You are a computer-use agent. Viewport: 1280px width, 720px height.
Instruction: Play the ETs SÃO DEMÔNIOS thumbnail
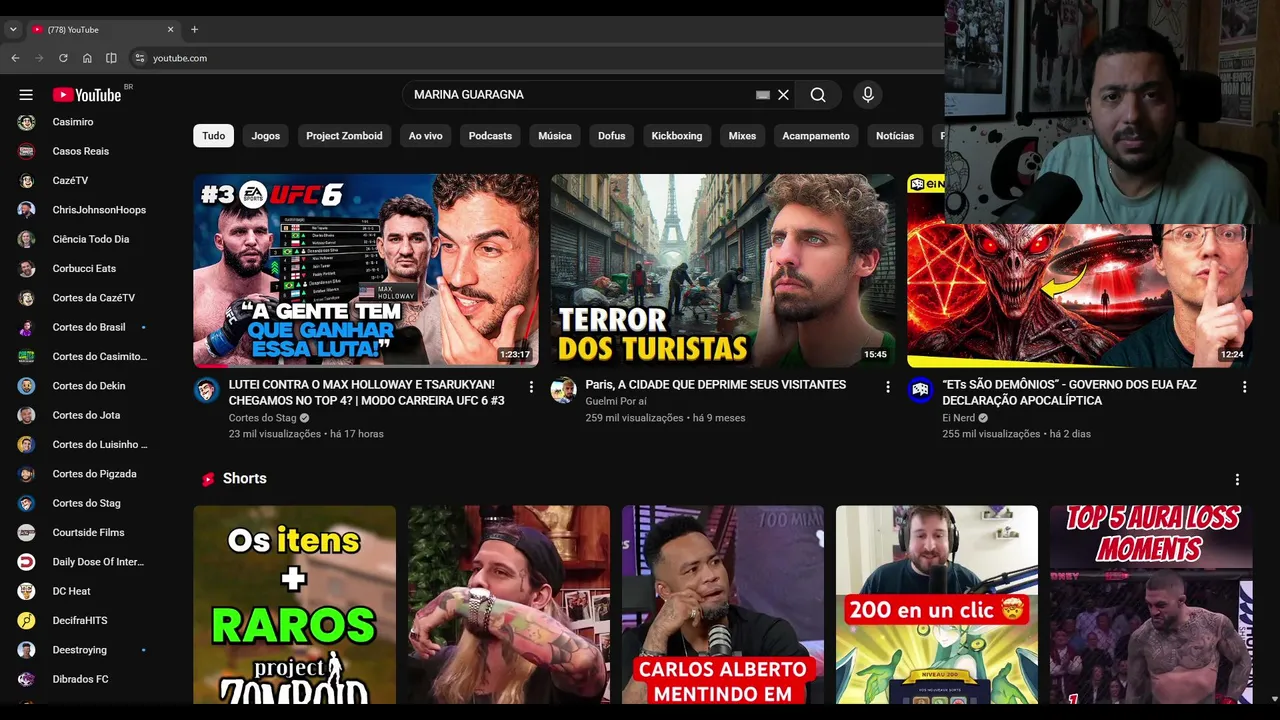point(1080,271)
